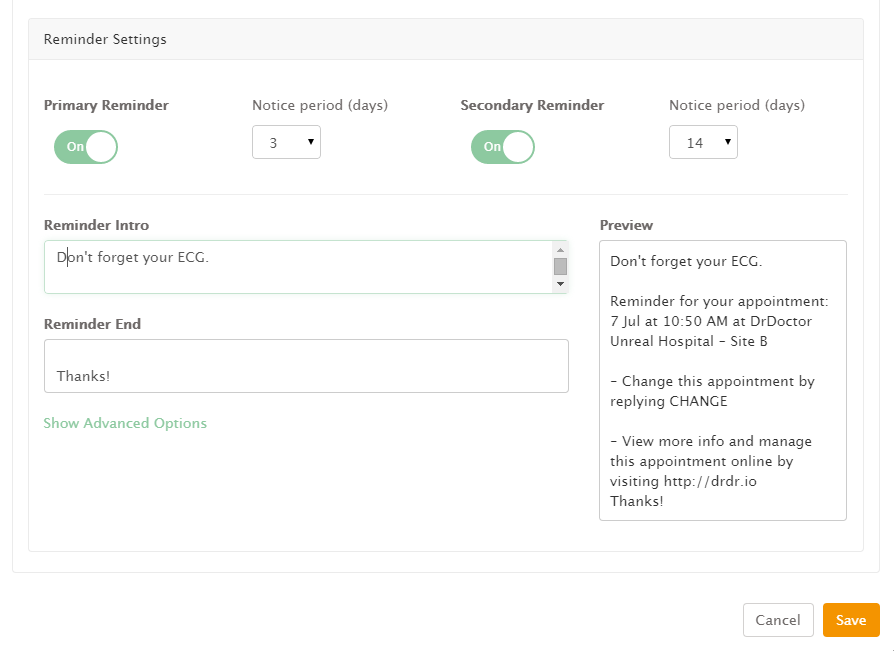Click the Primary Reminder label
This screenshot has height=651, width=894.
[106, 105]
